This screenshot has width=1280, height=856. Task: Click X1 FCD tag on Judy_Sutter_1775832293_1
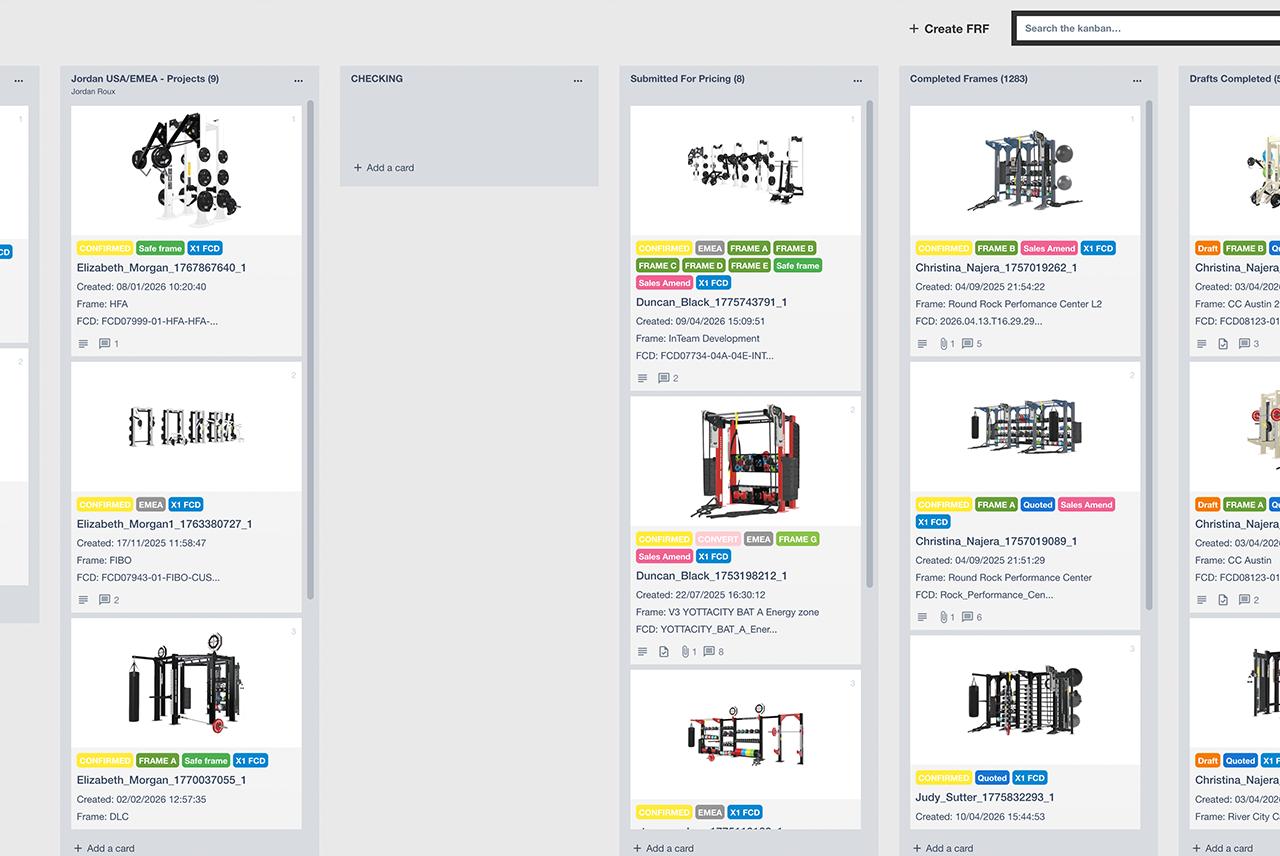(1030, 778)
